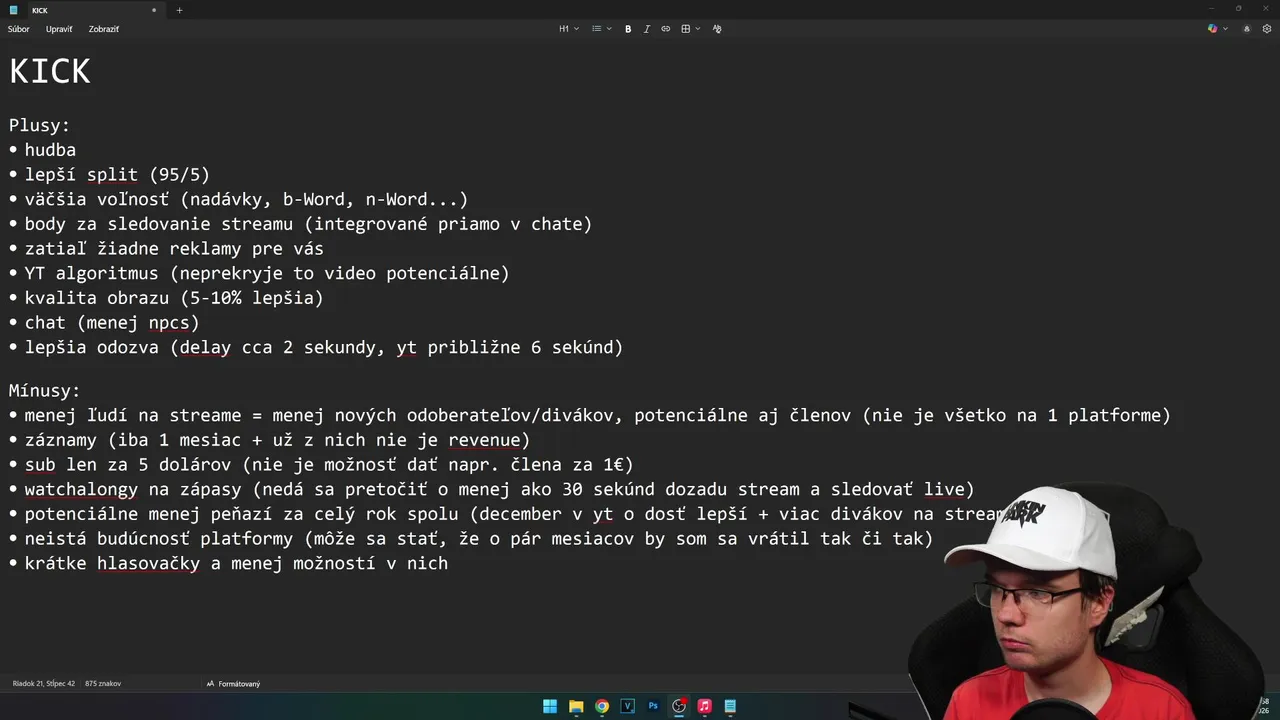Screen dimensions: 1280x720
Task: Click the 'lepšia odozva' bullet line
Action: click(324, 347)
